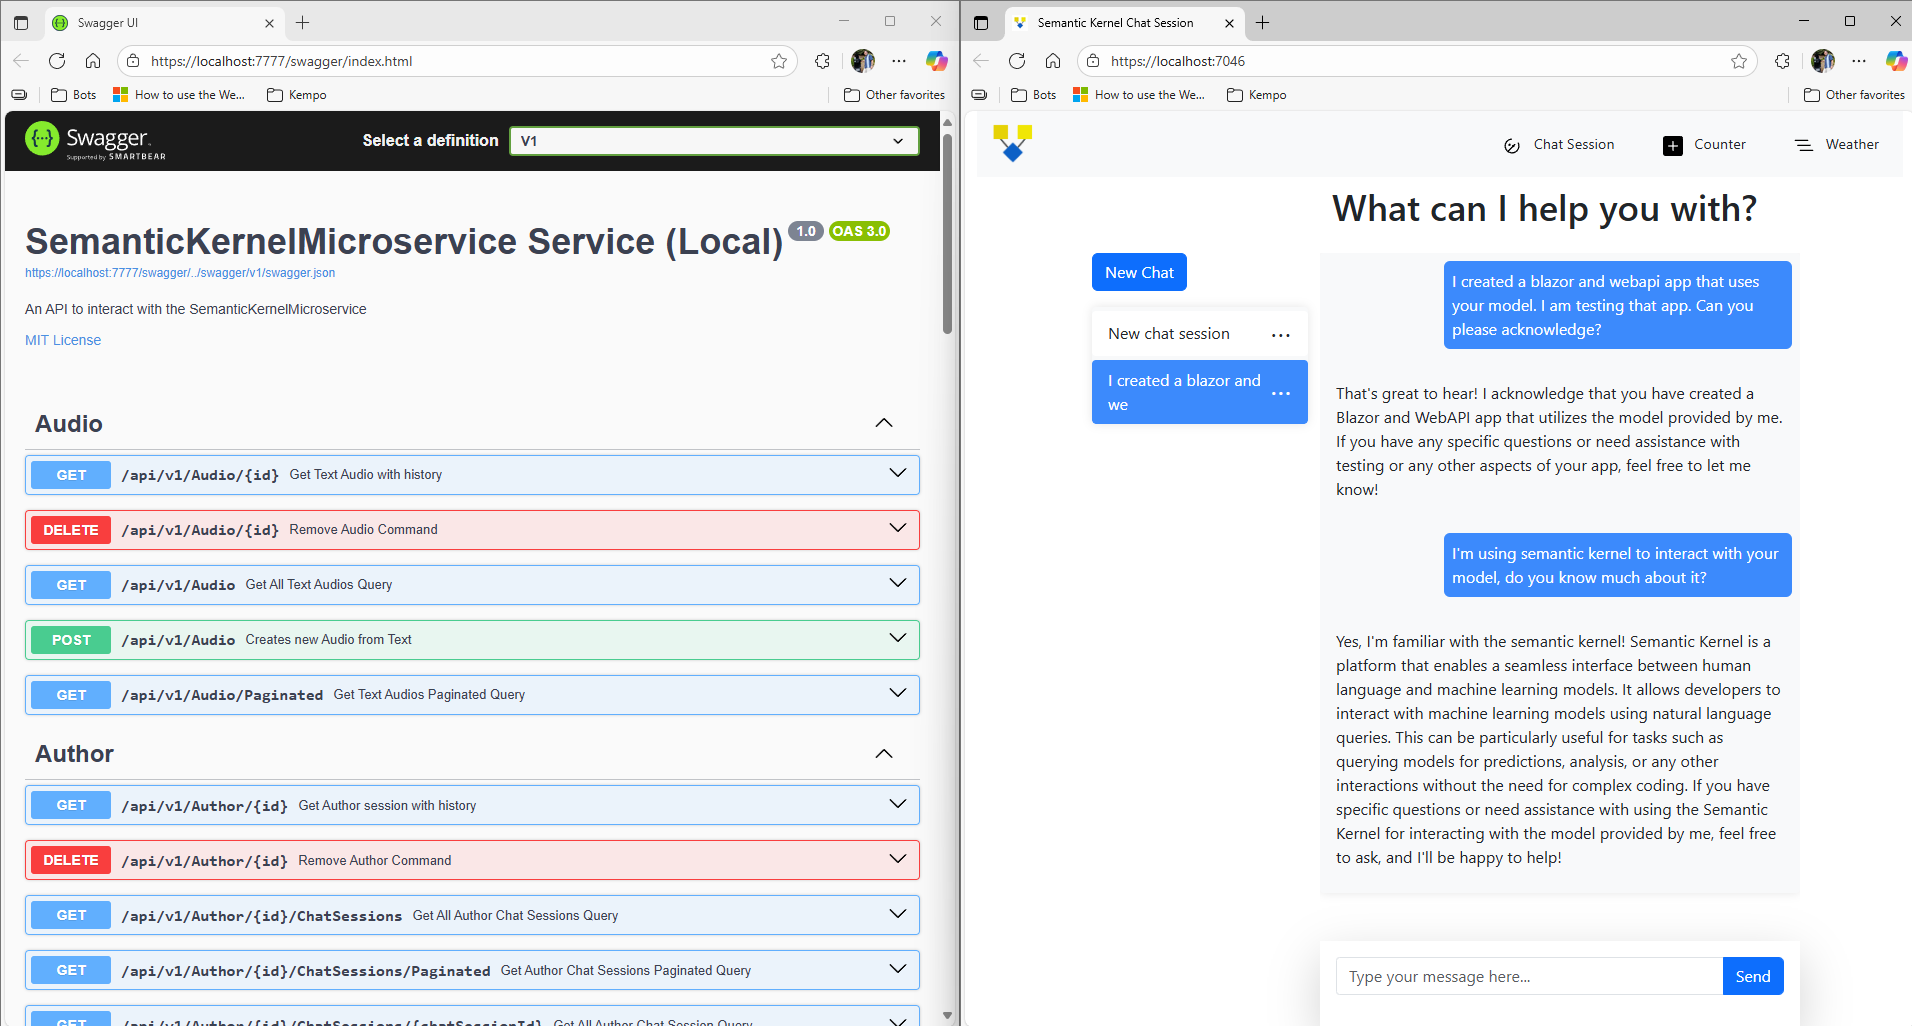Expand GET Author session with history chevron

(x=898, y=804)
